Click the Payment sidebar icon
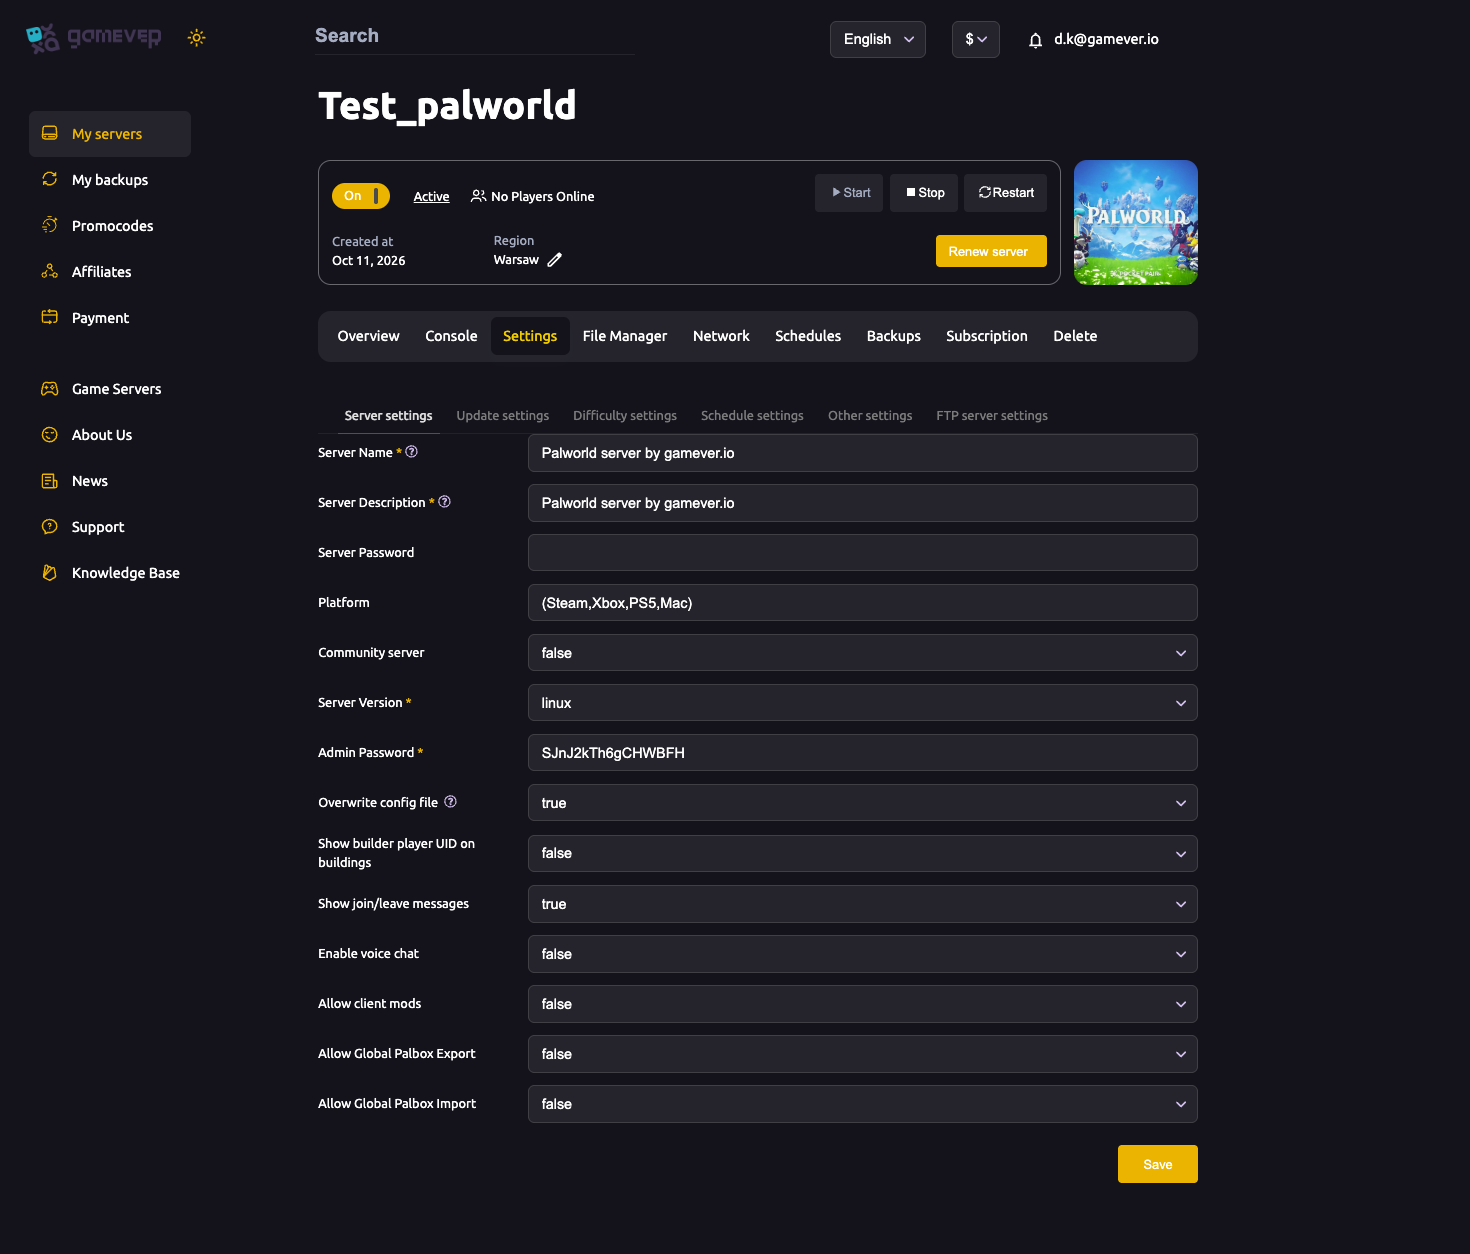1470x1254 pixels. tap(50, 317)
